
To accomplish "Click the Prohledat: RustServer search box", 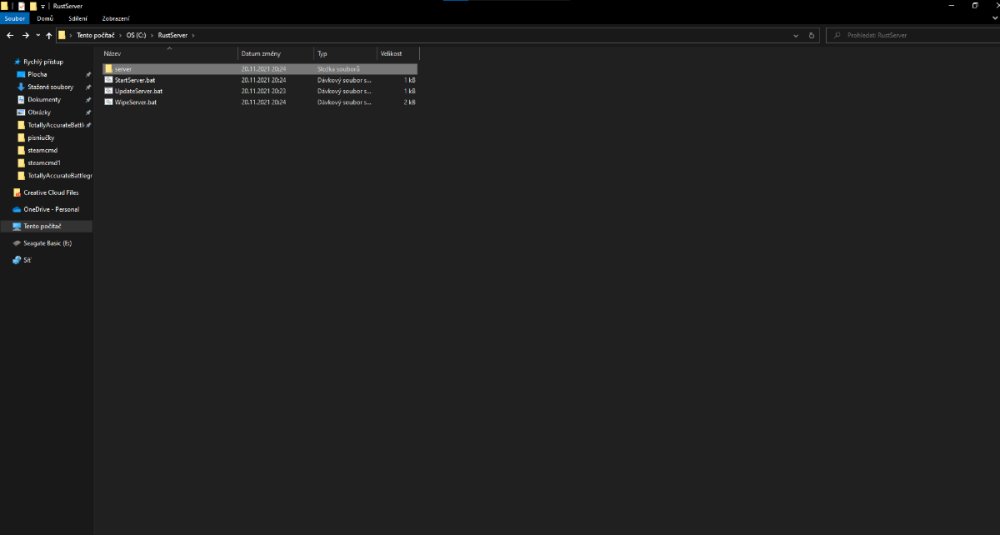I will (x=910, y=35).
